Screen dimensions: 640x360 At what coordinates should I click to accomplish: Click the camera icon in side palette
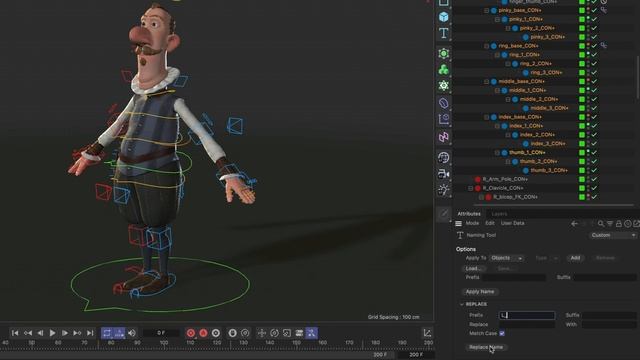click(x=444, y=174)
